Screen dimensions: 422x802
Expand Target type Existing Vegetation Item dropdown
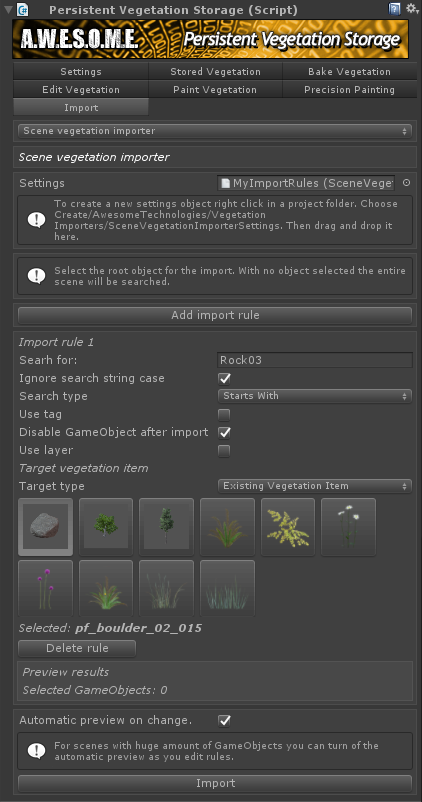315,486
